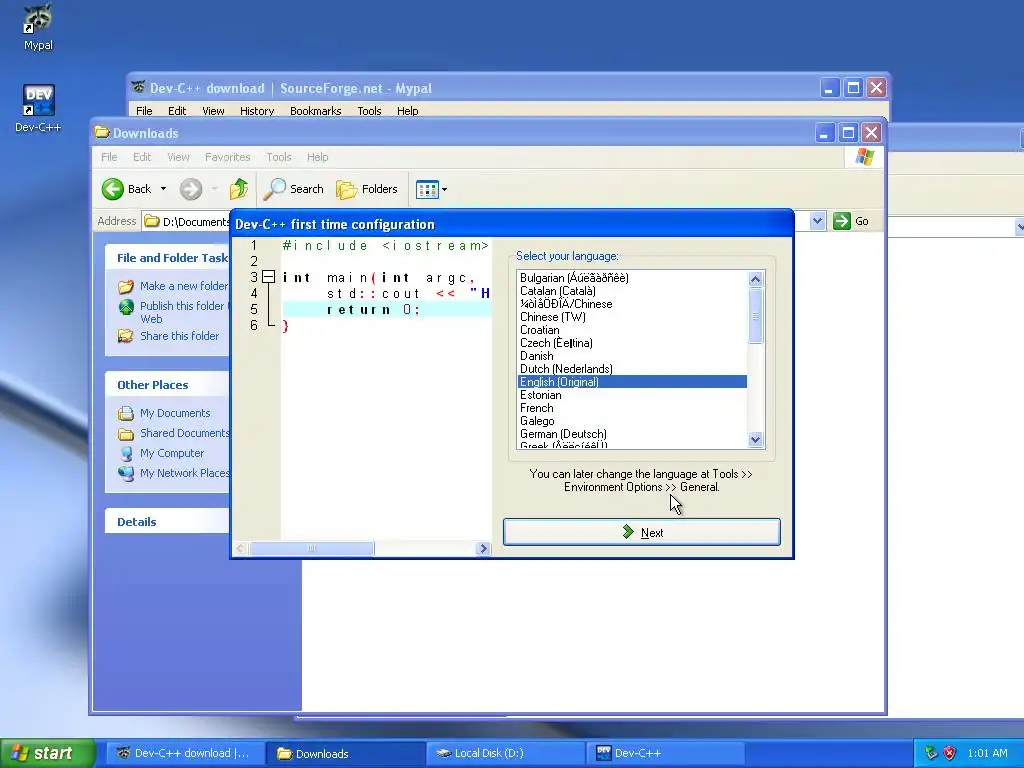Select Czech language

click(632, 344)
